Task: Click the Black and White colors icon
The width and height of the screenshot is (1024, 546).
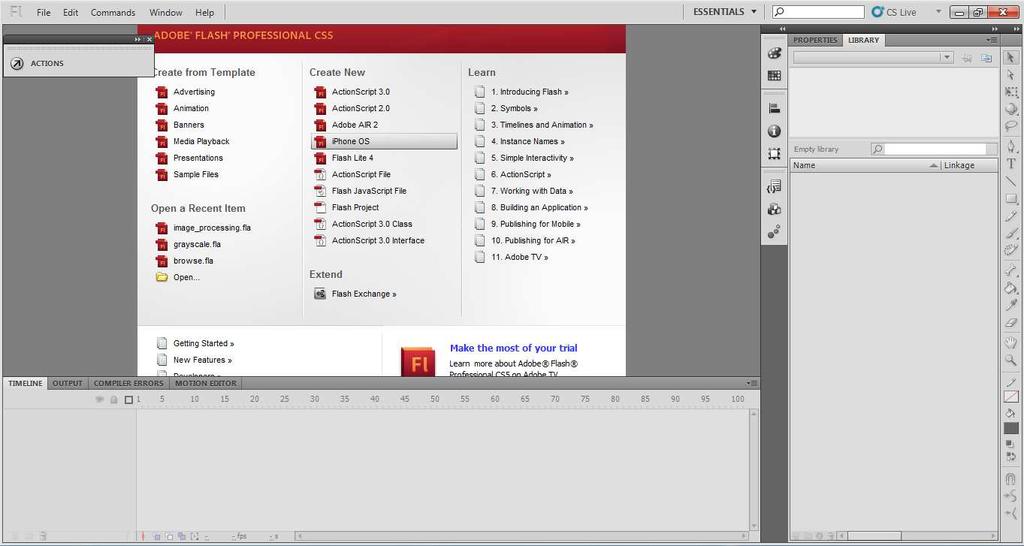Action: tap(1009, 444)
